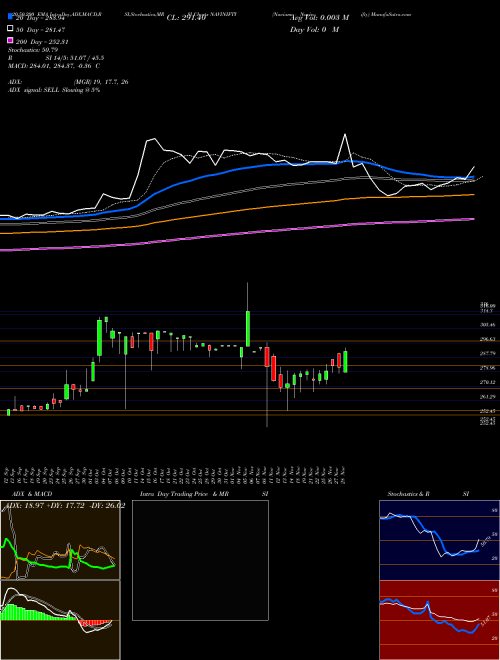Click the 'Stochastics & RSI' panel title
This screenshot has height=660, width=500.
click(x=428, y=494)
